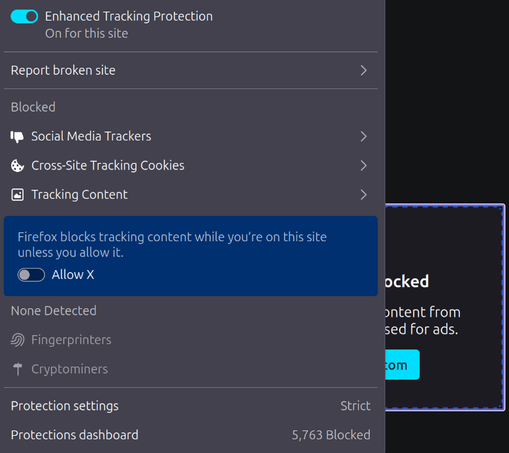
Task: Enable the Allow X toggle
Action: click(x=31, y=275)
